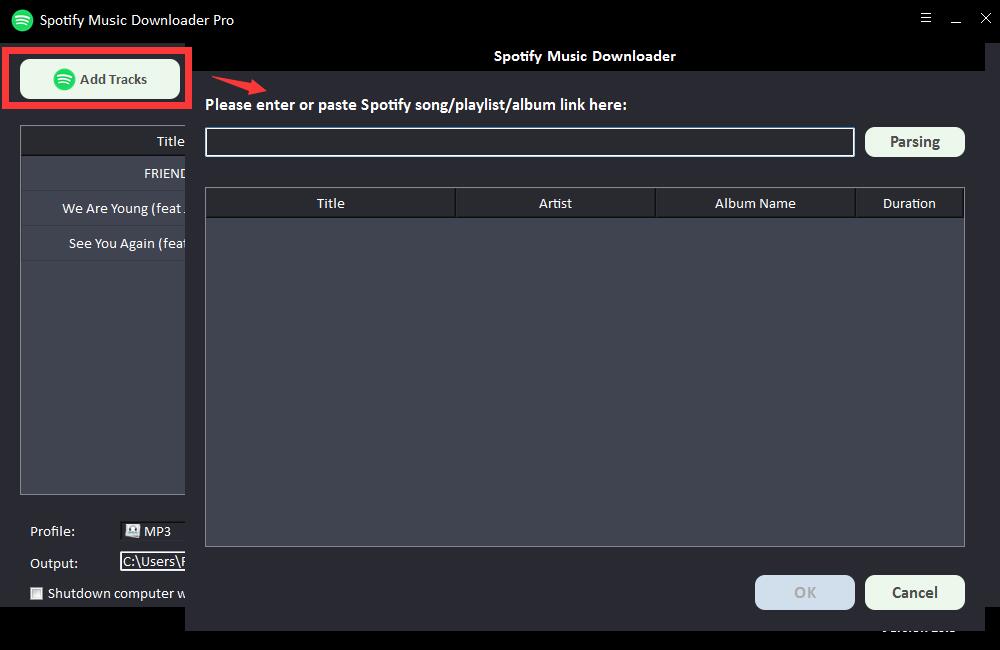The height and width of the screenshot is (650, 1000).
Task: Sort by the Artist column header
Action: point(555,203)
